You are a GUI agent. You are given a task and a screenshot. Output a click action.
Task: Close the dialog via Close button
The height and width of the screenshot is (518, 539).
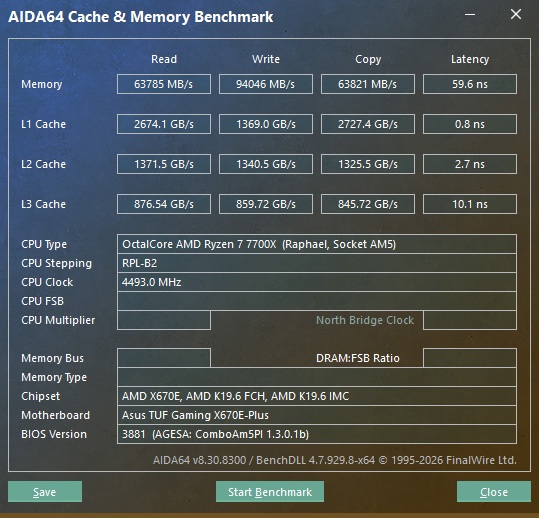point(494,492)
